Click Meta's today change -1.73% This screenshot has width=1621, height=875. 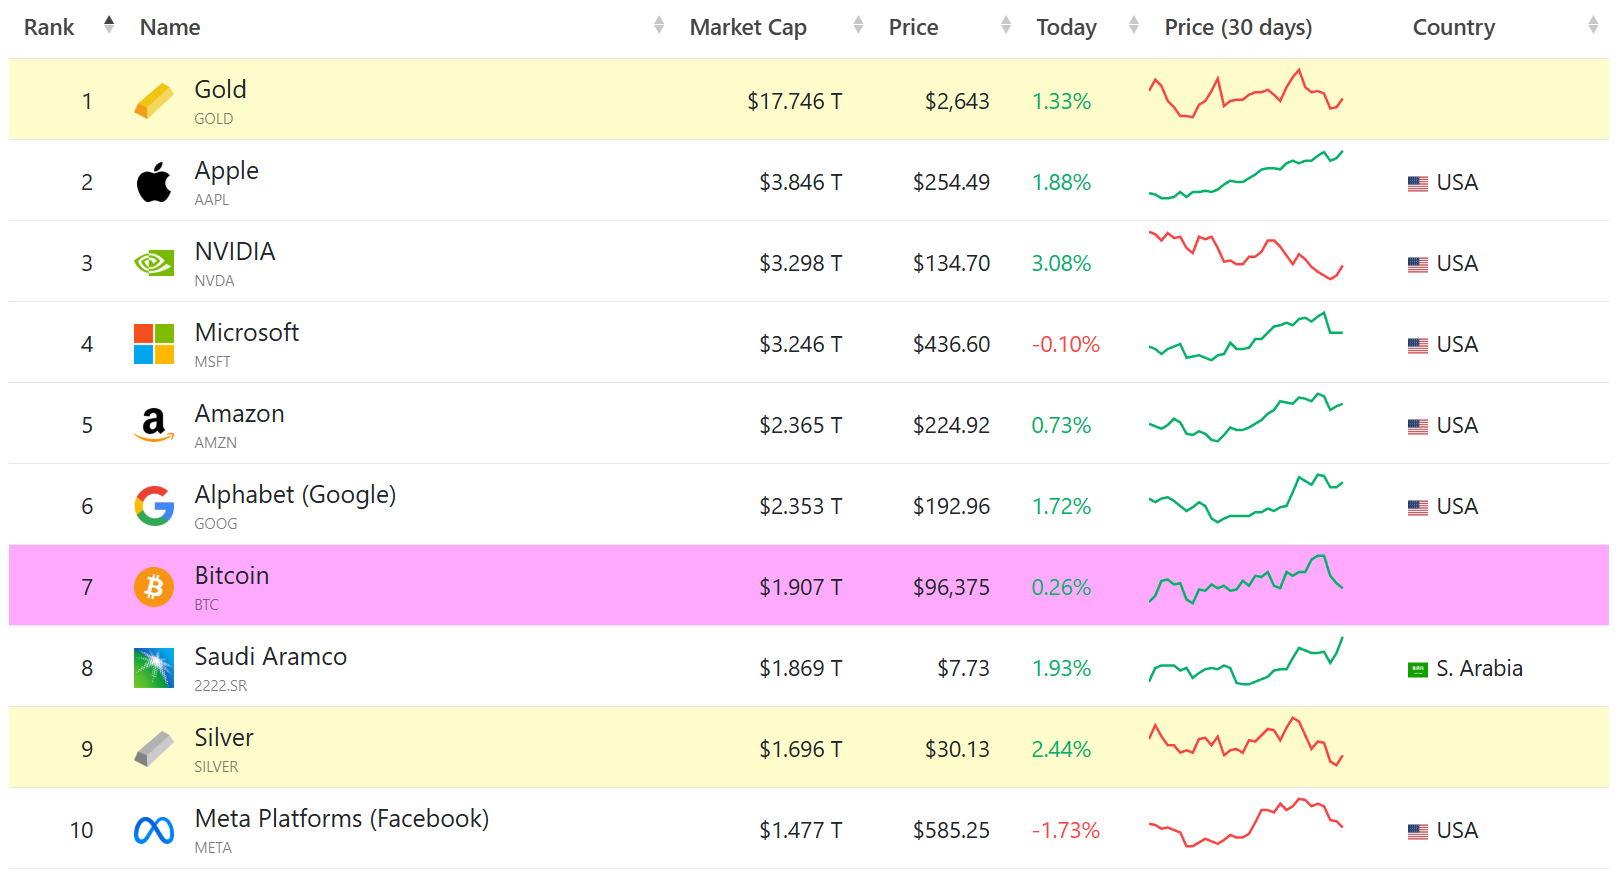coord(1065,830)
